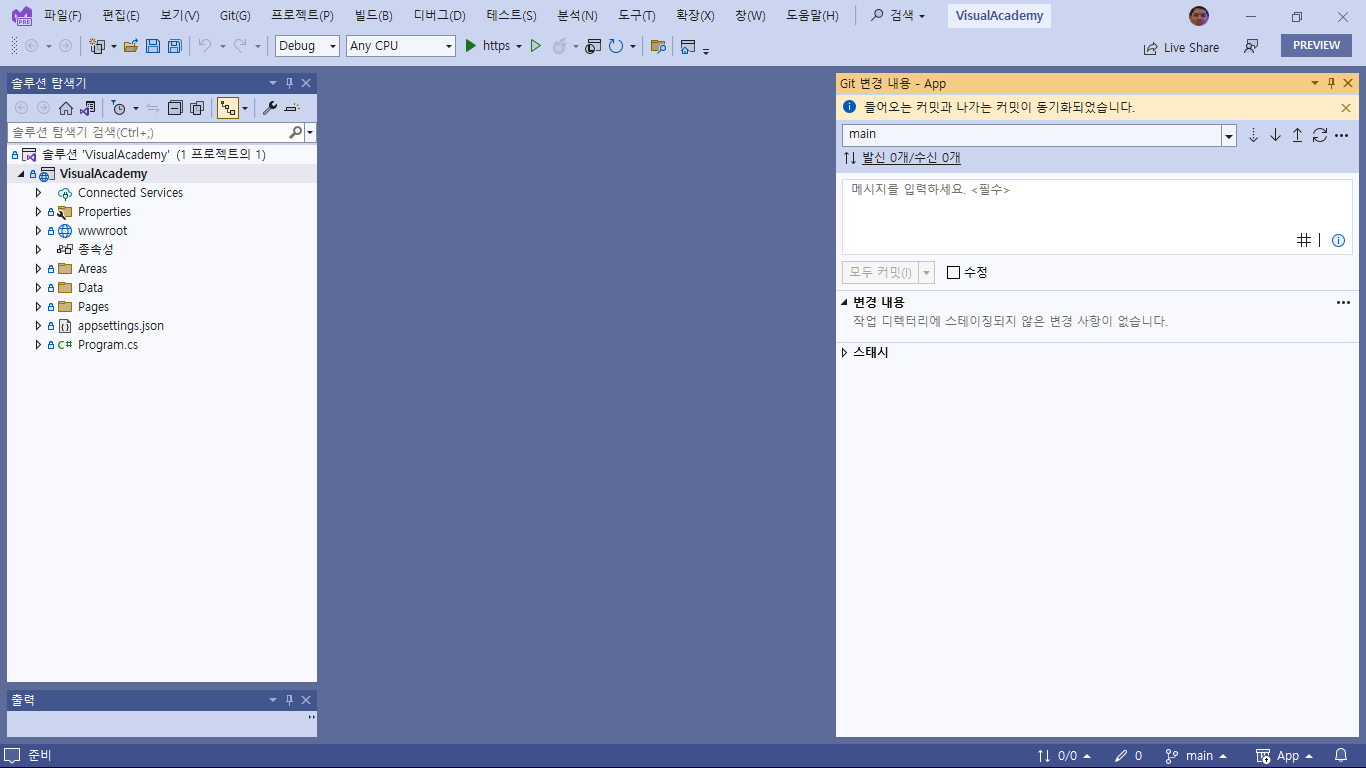Click the Git fetch dotted-arrow icon
The image size is (1366, 768).
[1253, 135]
